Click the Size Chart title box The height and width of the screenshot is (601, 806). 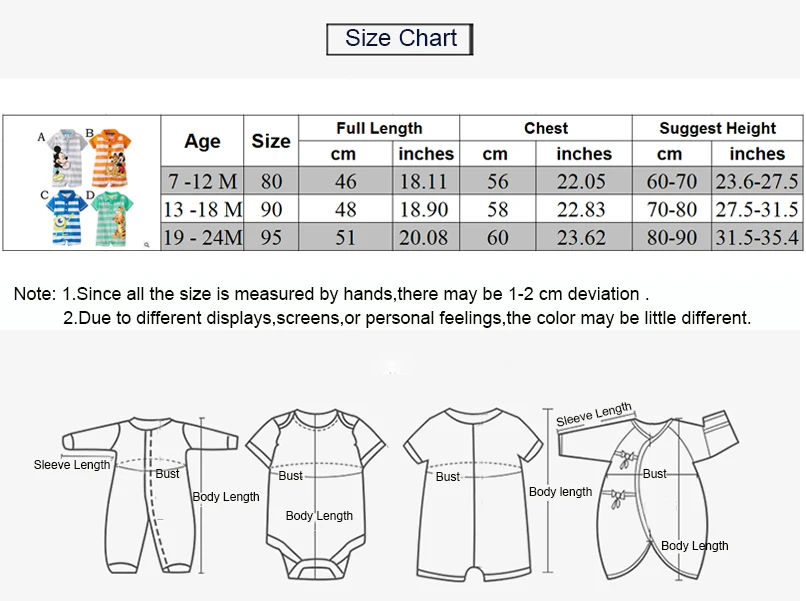coord(399,39)
